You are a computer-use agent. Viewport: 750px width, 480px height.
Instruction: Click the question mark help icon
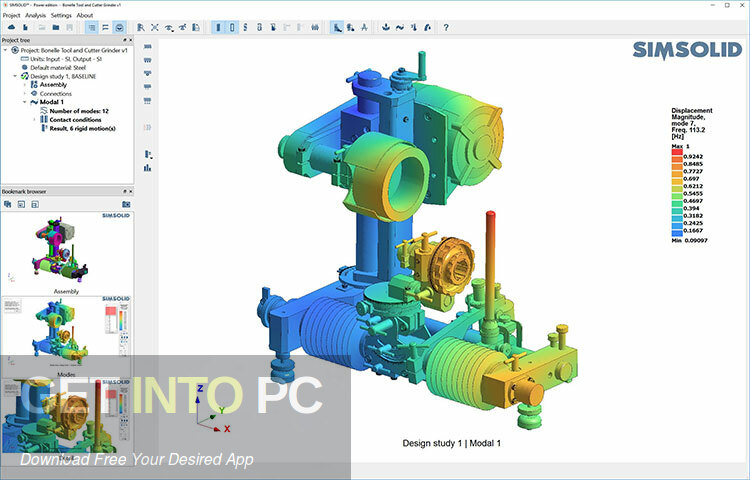click(446, 28)
